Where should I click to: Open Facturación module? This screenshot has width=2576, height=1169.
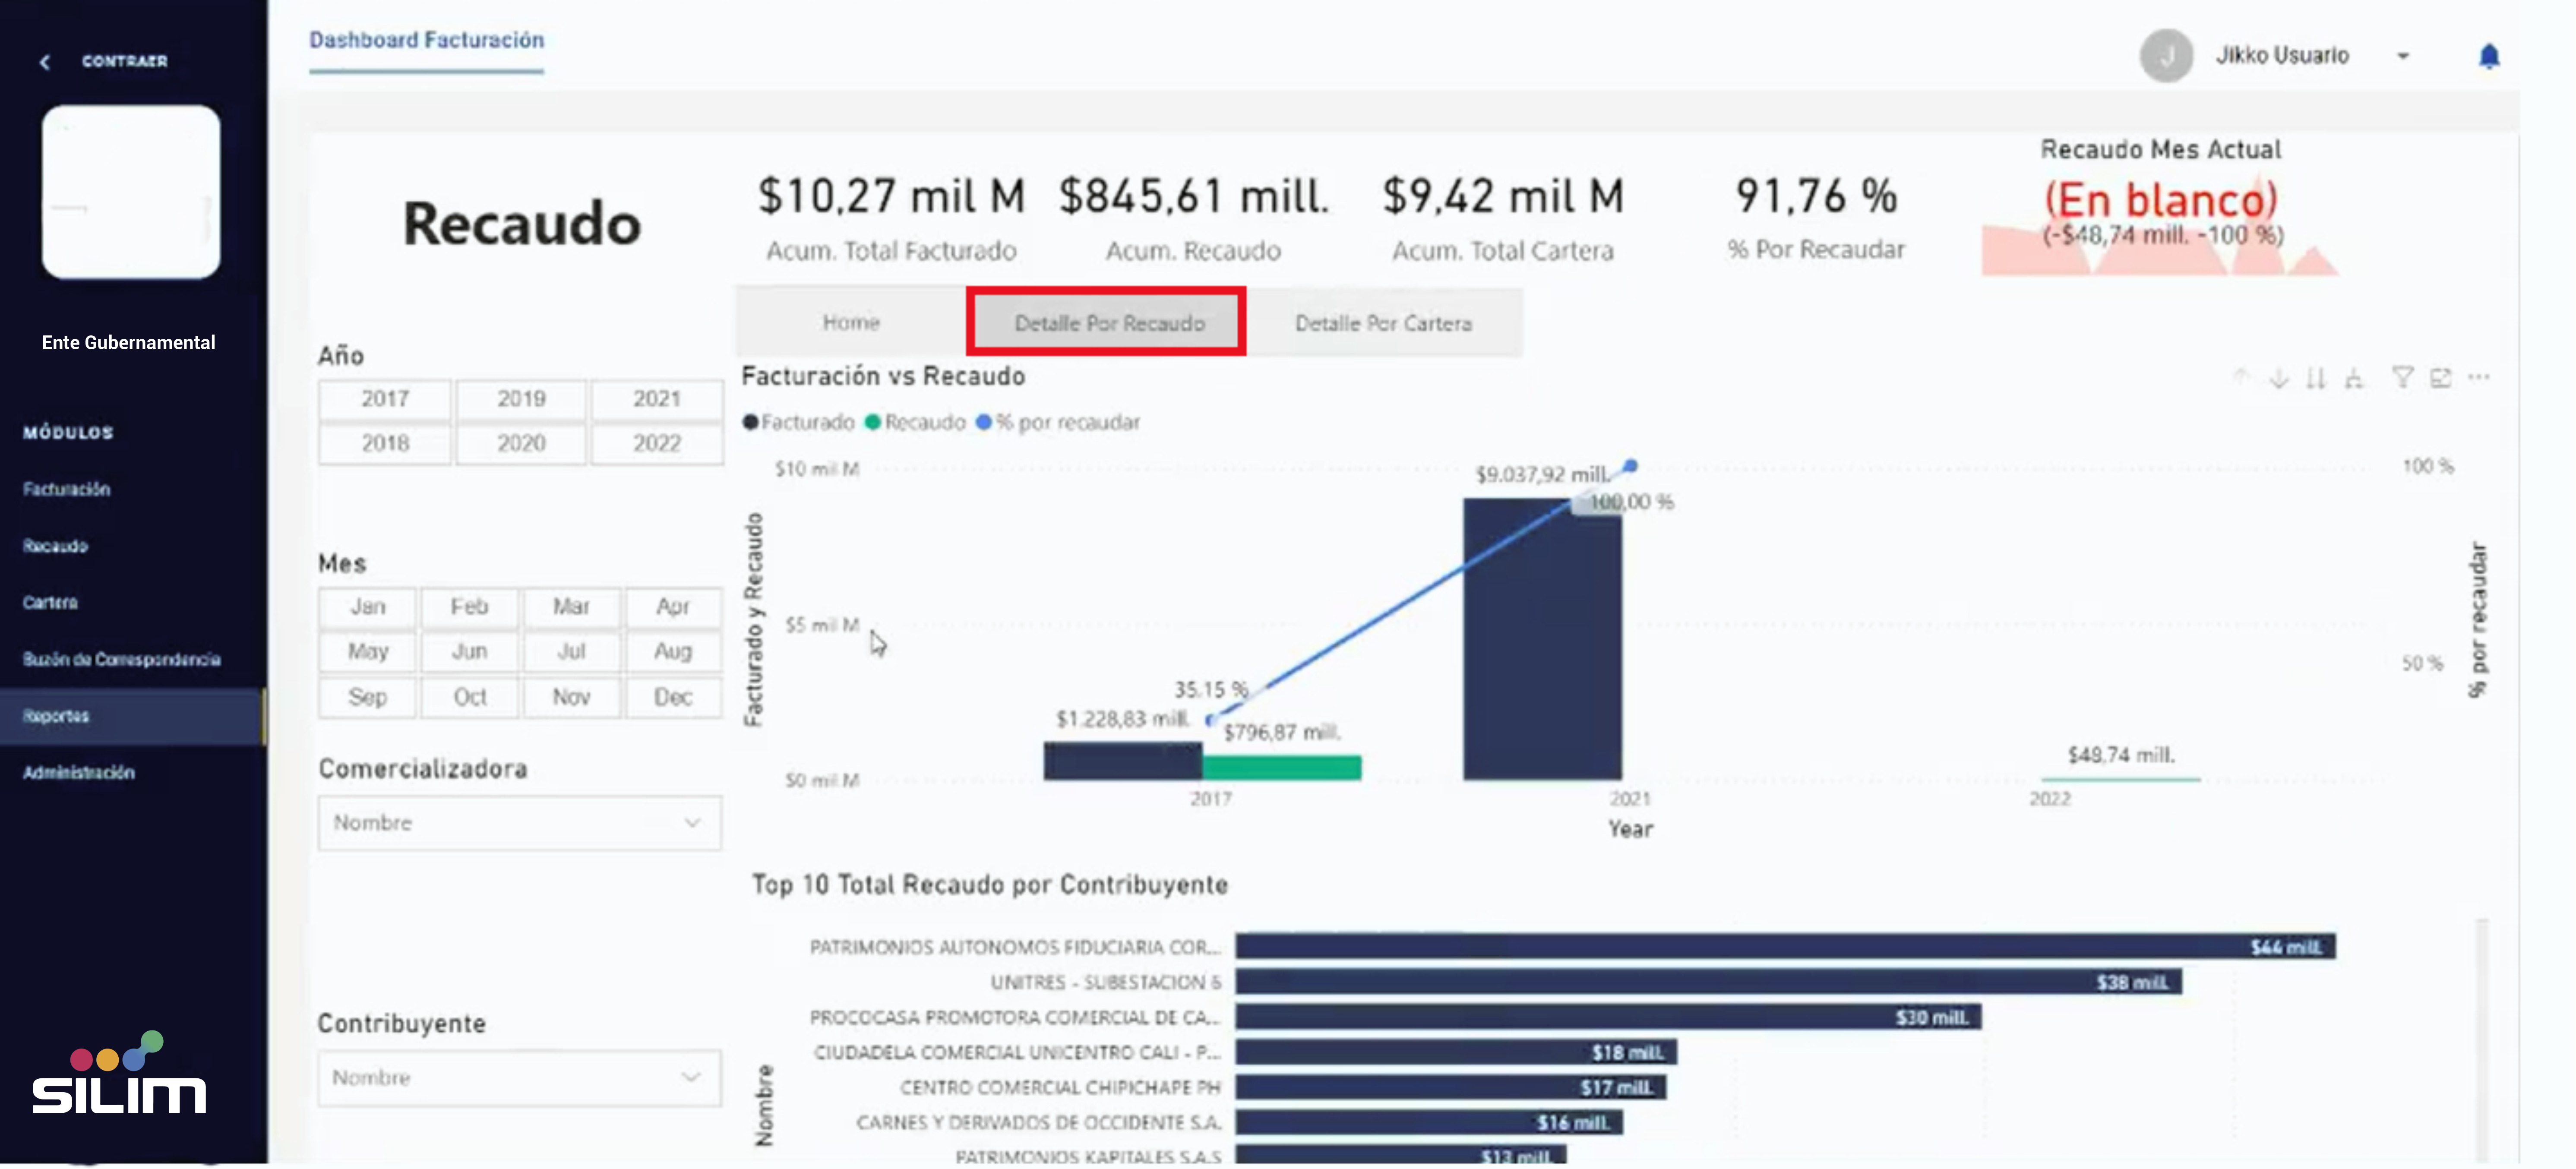67,490
